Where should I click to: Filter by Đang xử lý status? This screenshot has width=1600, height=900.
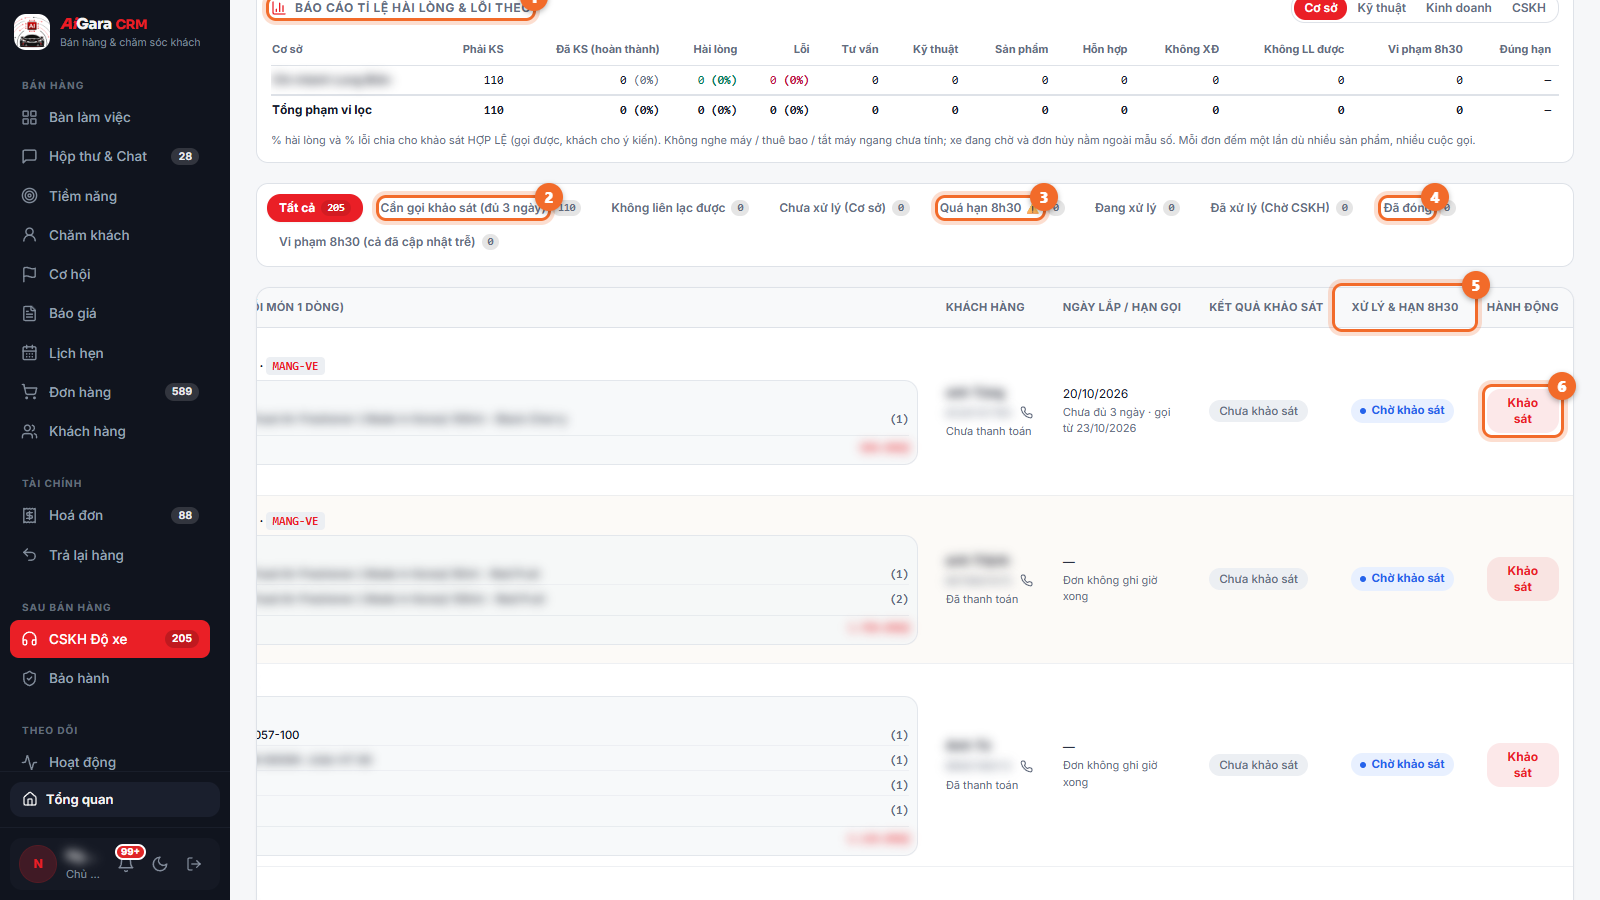coord(1136,208)
